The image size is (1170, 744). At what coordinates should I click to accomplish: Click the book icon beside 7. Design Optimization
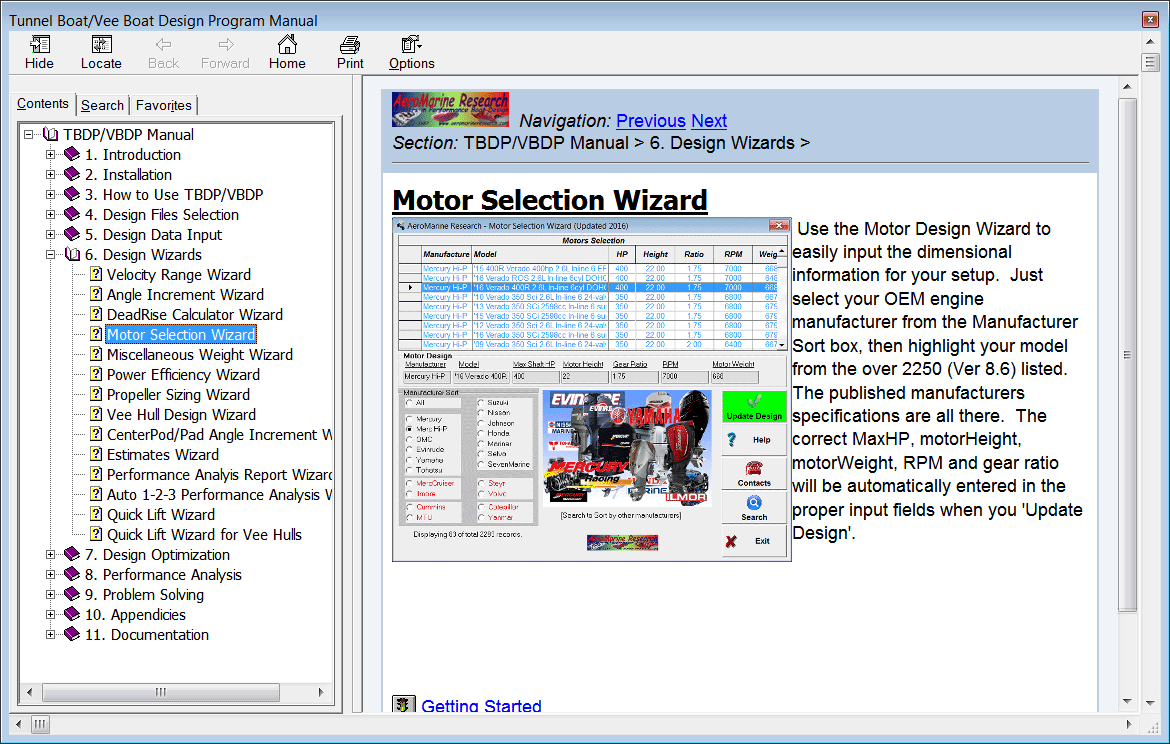(72, 554)
